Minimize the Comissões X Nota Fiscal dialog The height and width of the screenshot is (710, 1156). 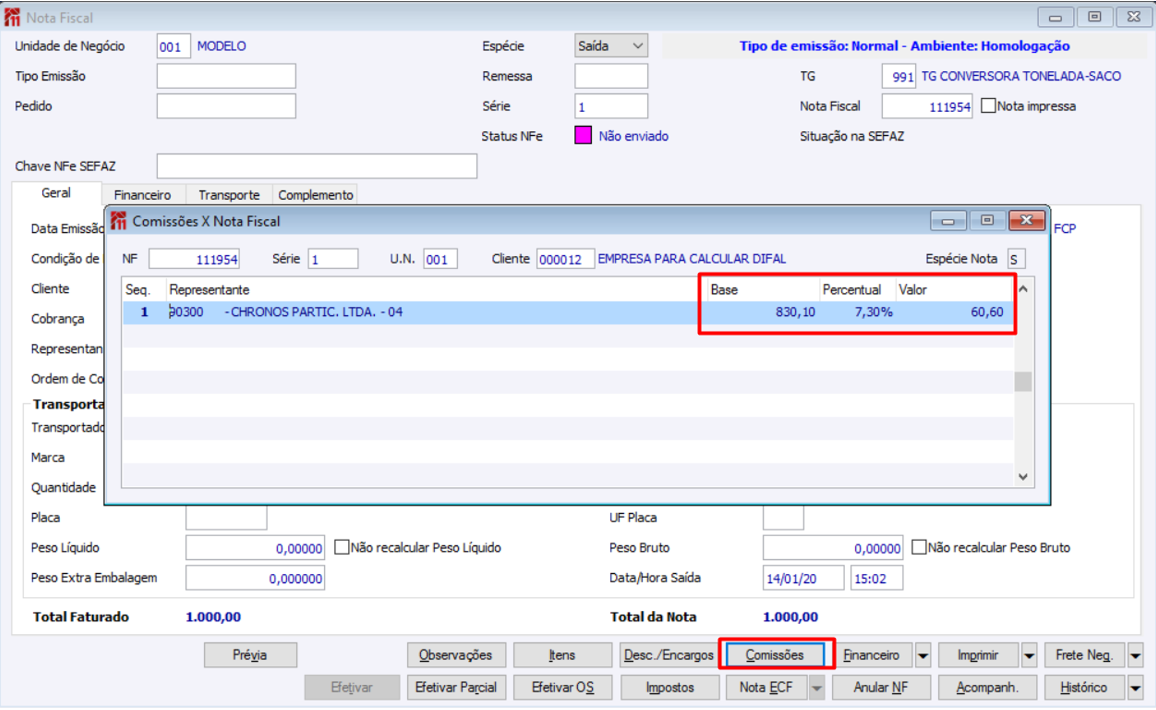click(948, 220)
